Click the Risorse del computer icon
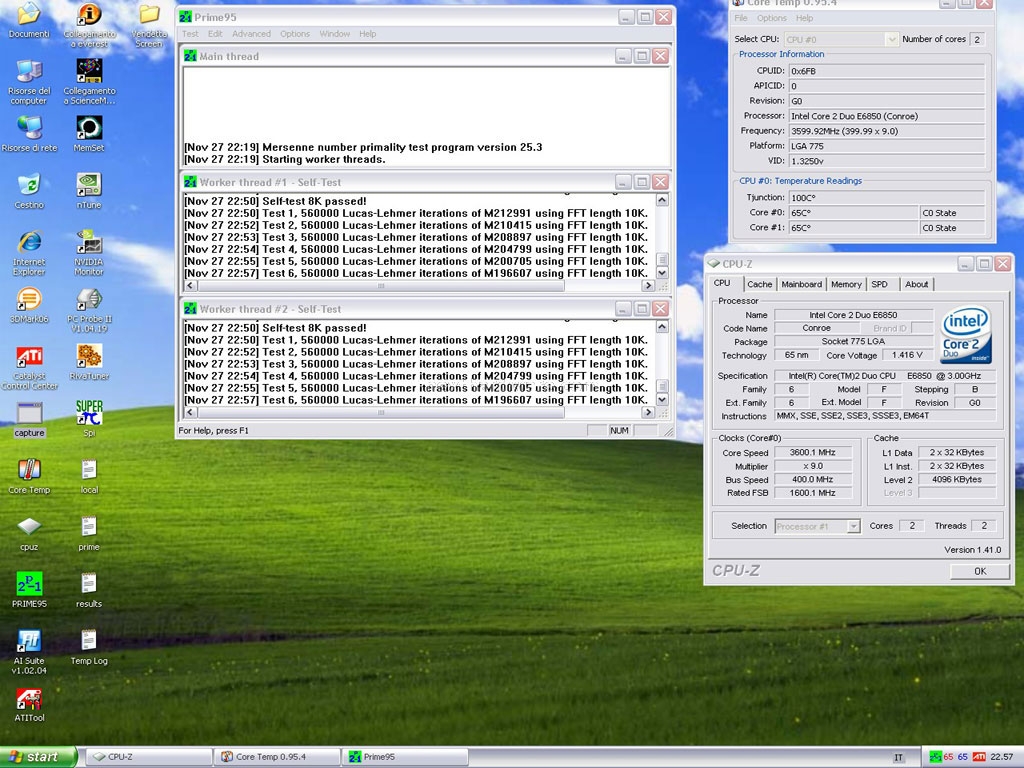Screen dimensions: 1024x768 click(x=29, y=82)
